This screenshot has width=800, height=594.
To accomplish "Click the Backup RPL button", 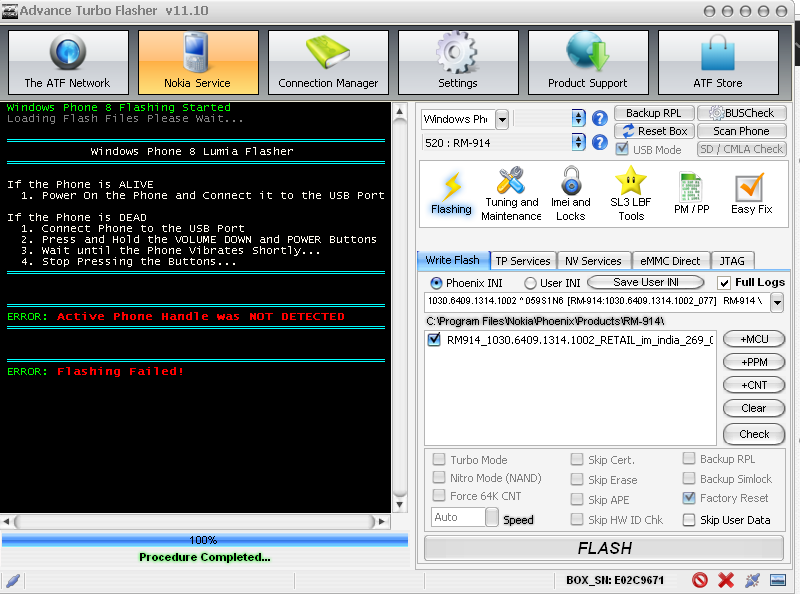I will tap(654, 113).
